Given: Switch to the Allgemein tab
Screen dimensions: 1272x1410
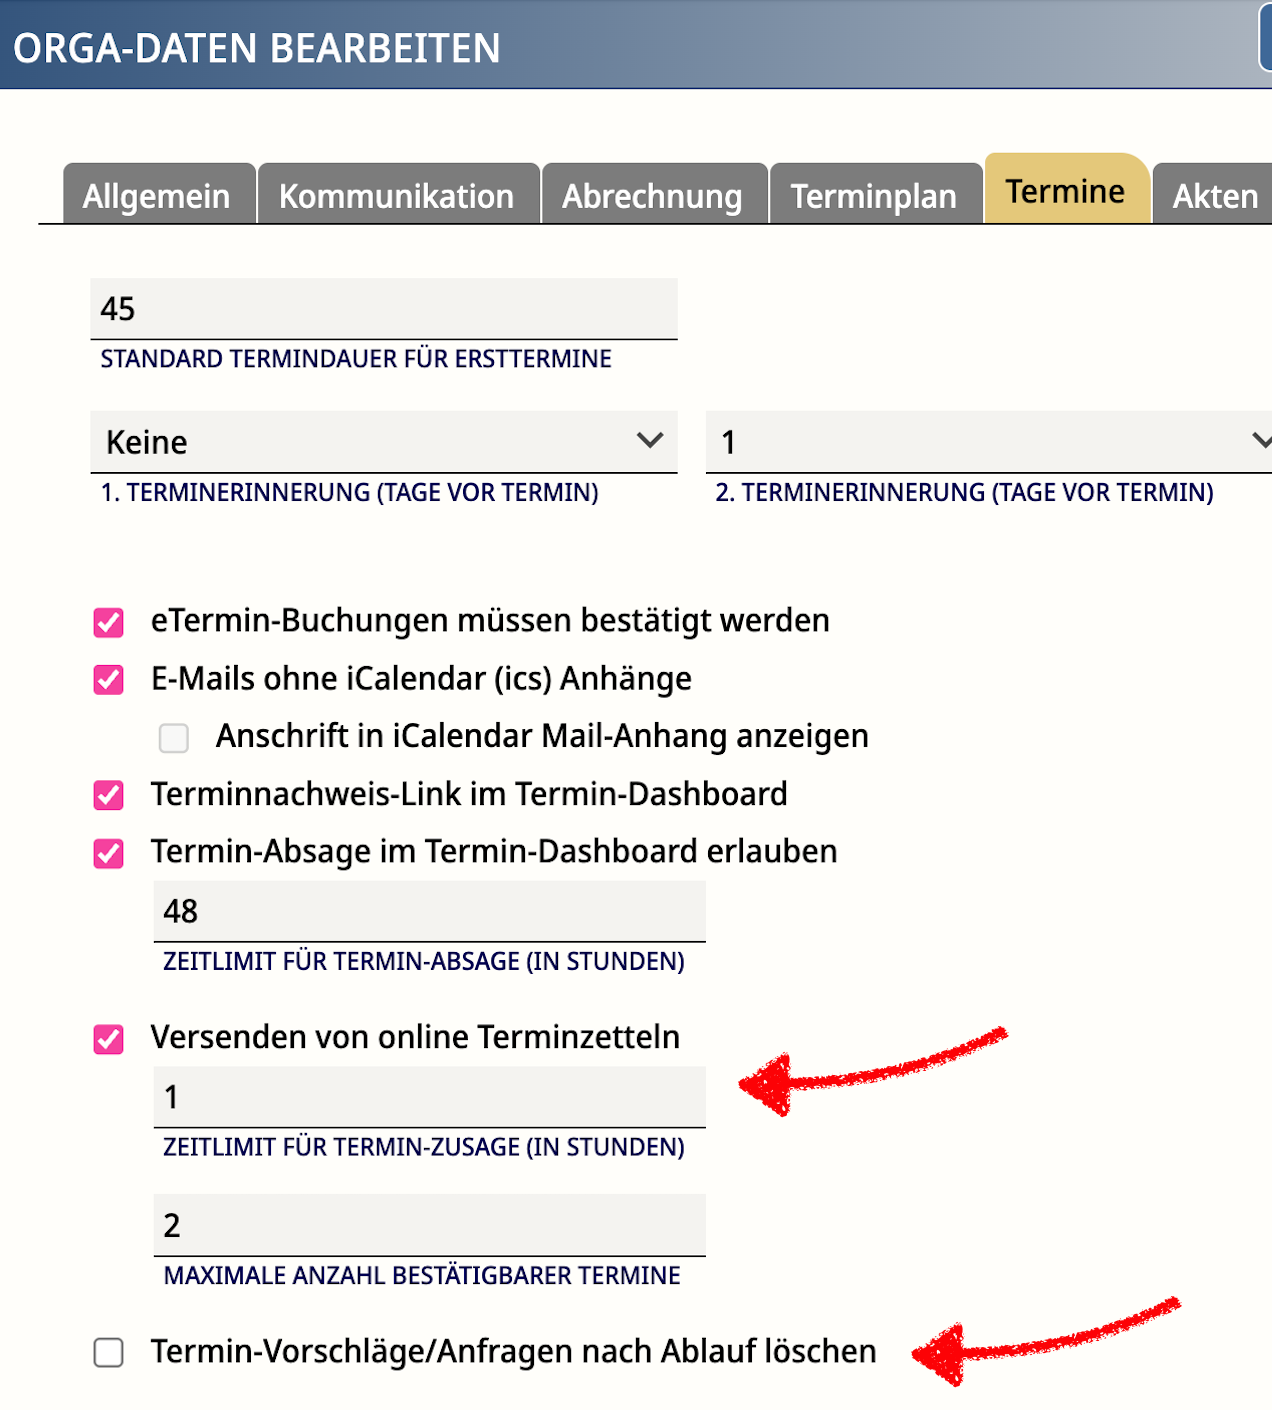Looking at the screenshot, I should pyautogui.click(x=158, y=195).
